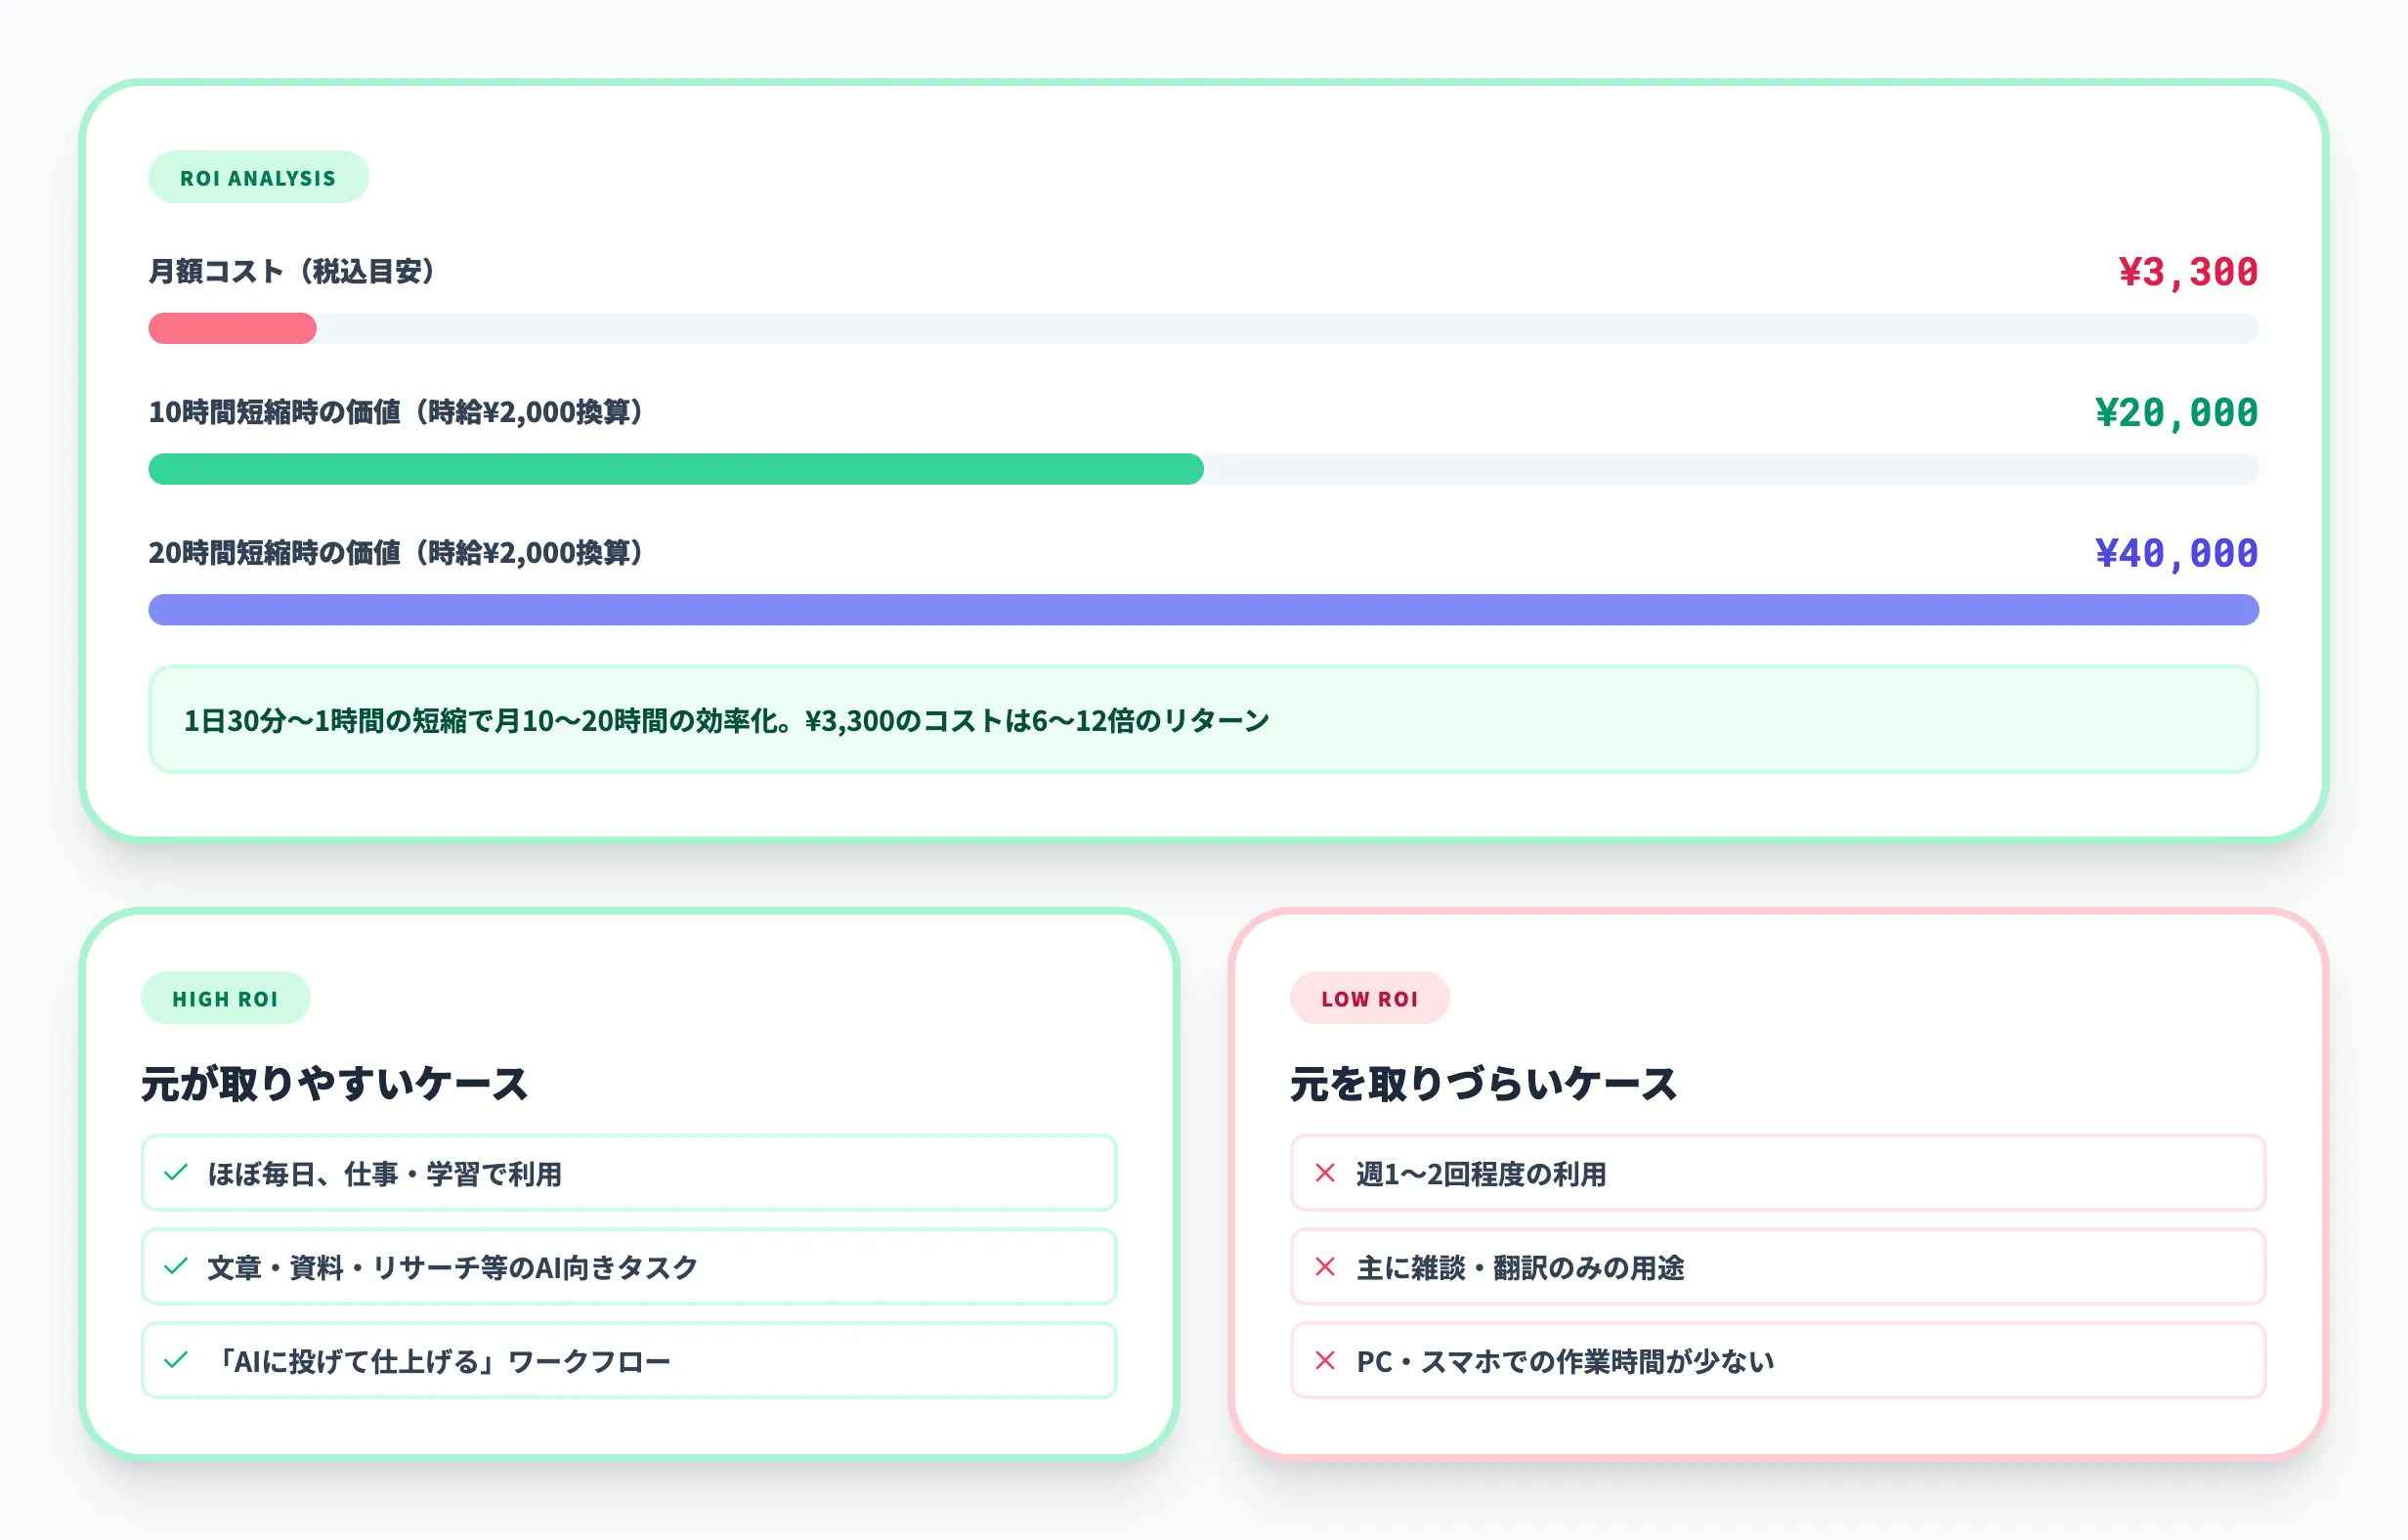This screenshot has height=1540, width=2408.
Task: Click the checkmark beside 文章・資料・リサーチ等のAI向きタスク
Action: click(x=176, y=1267)
